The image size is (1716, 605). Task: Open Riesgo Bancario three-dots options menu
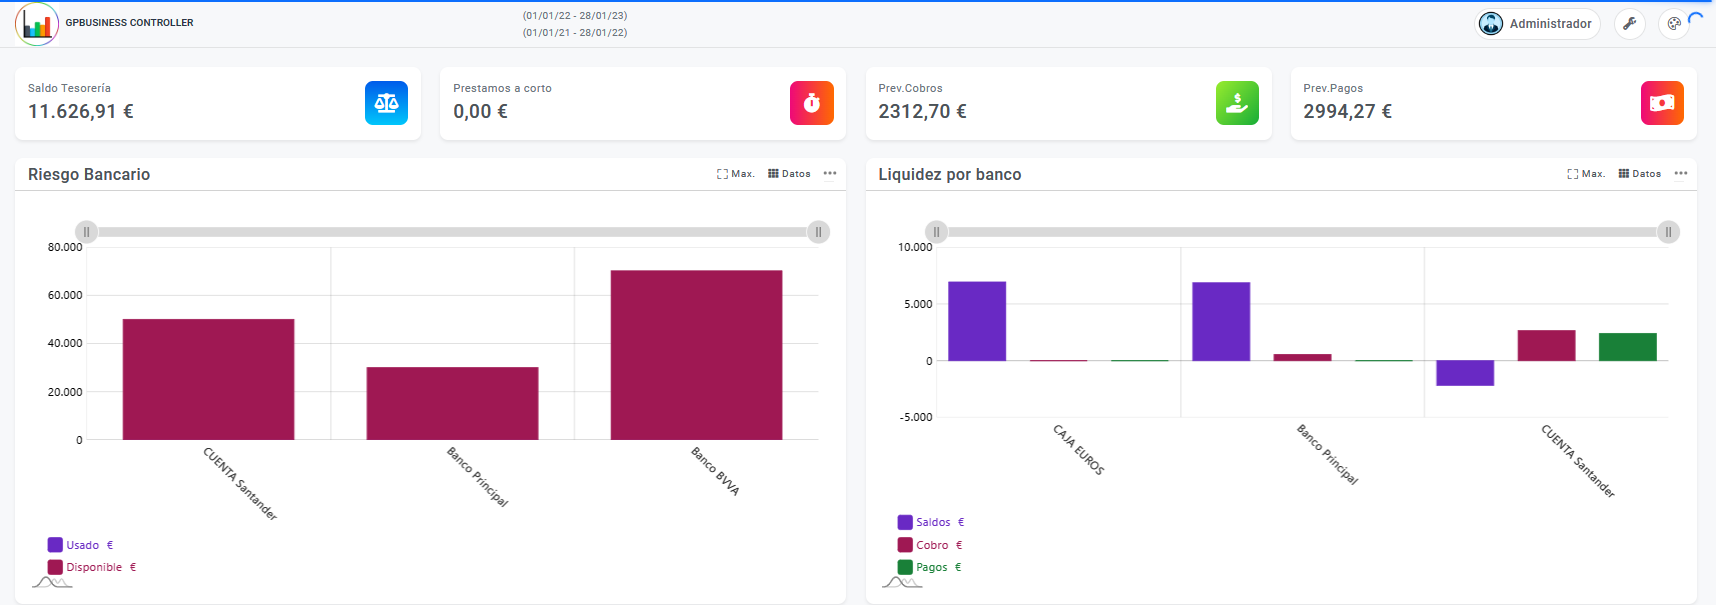tap(830, 174)
